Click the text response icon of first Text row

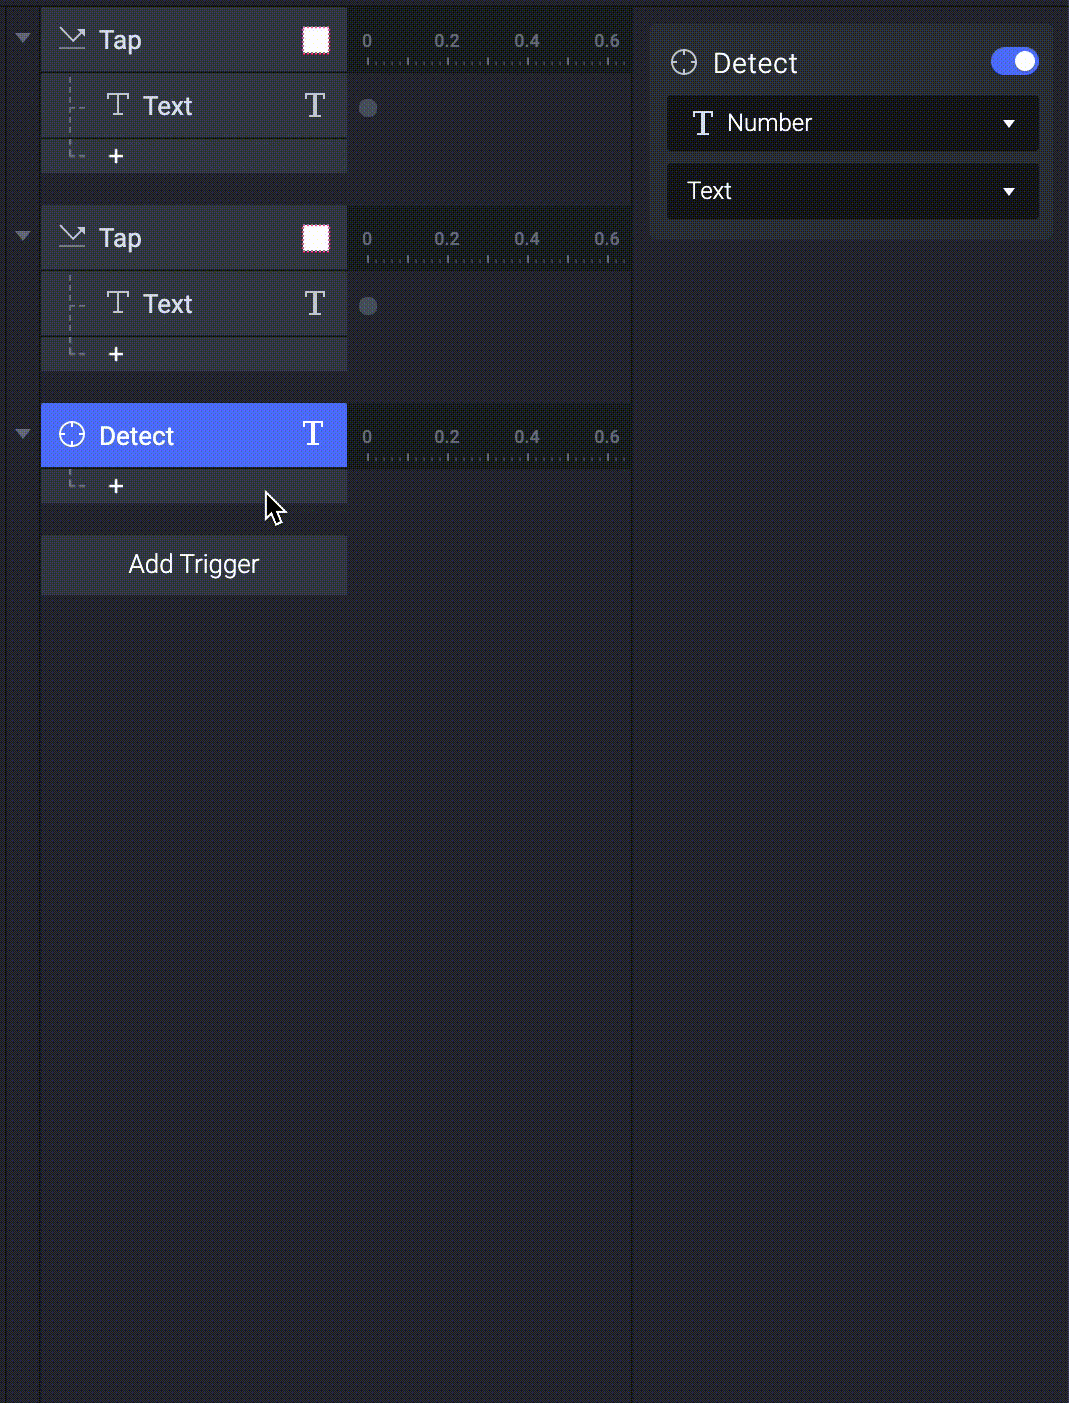(x=118, y=104)
